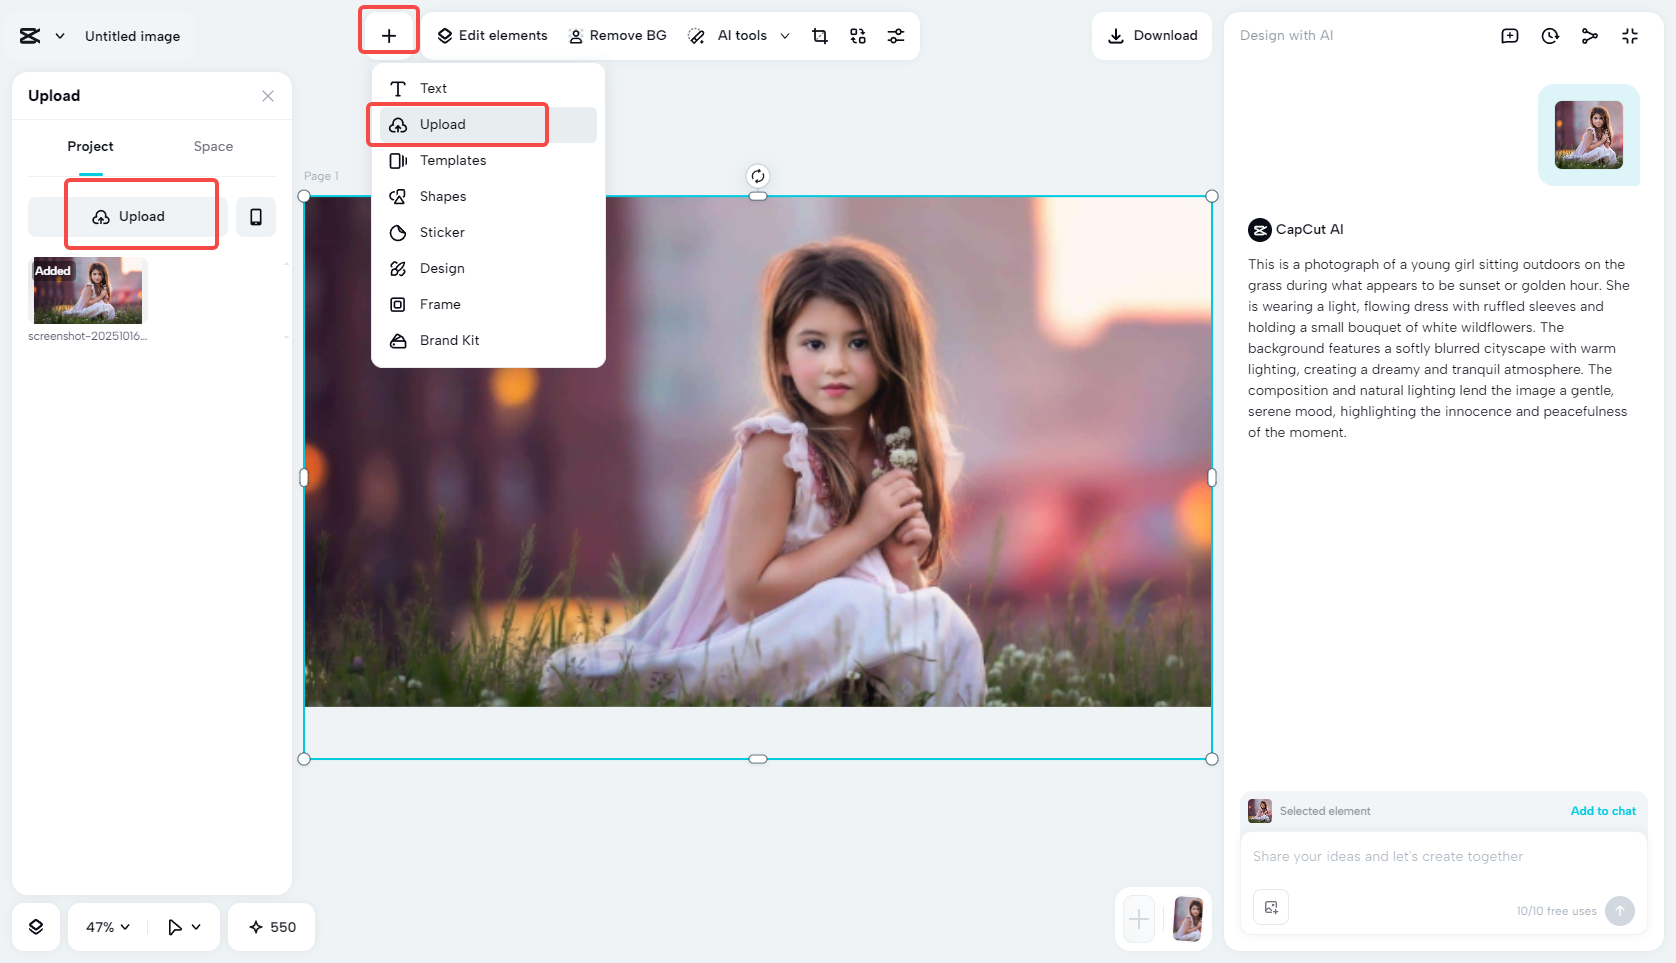
Task: Click the Layers icon at bottom left
Action: [36, 926]
